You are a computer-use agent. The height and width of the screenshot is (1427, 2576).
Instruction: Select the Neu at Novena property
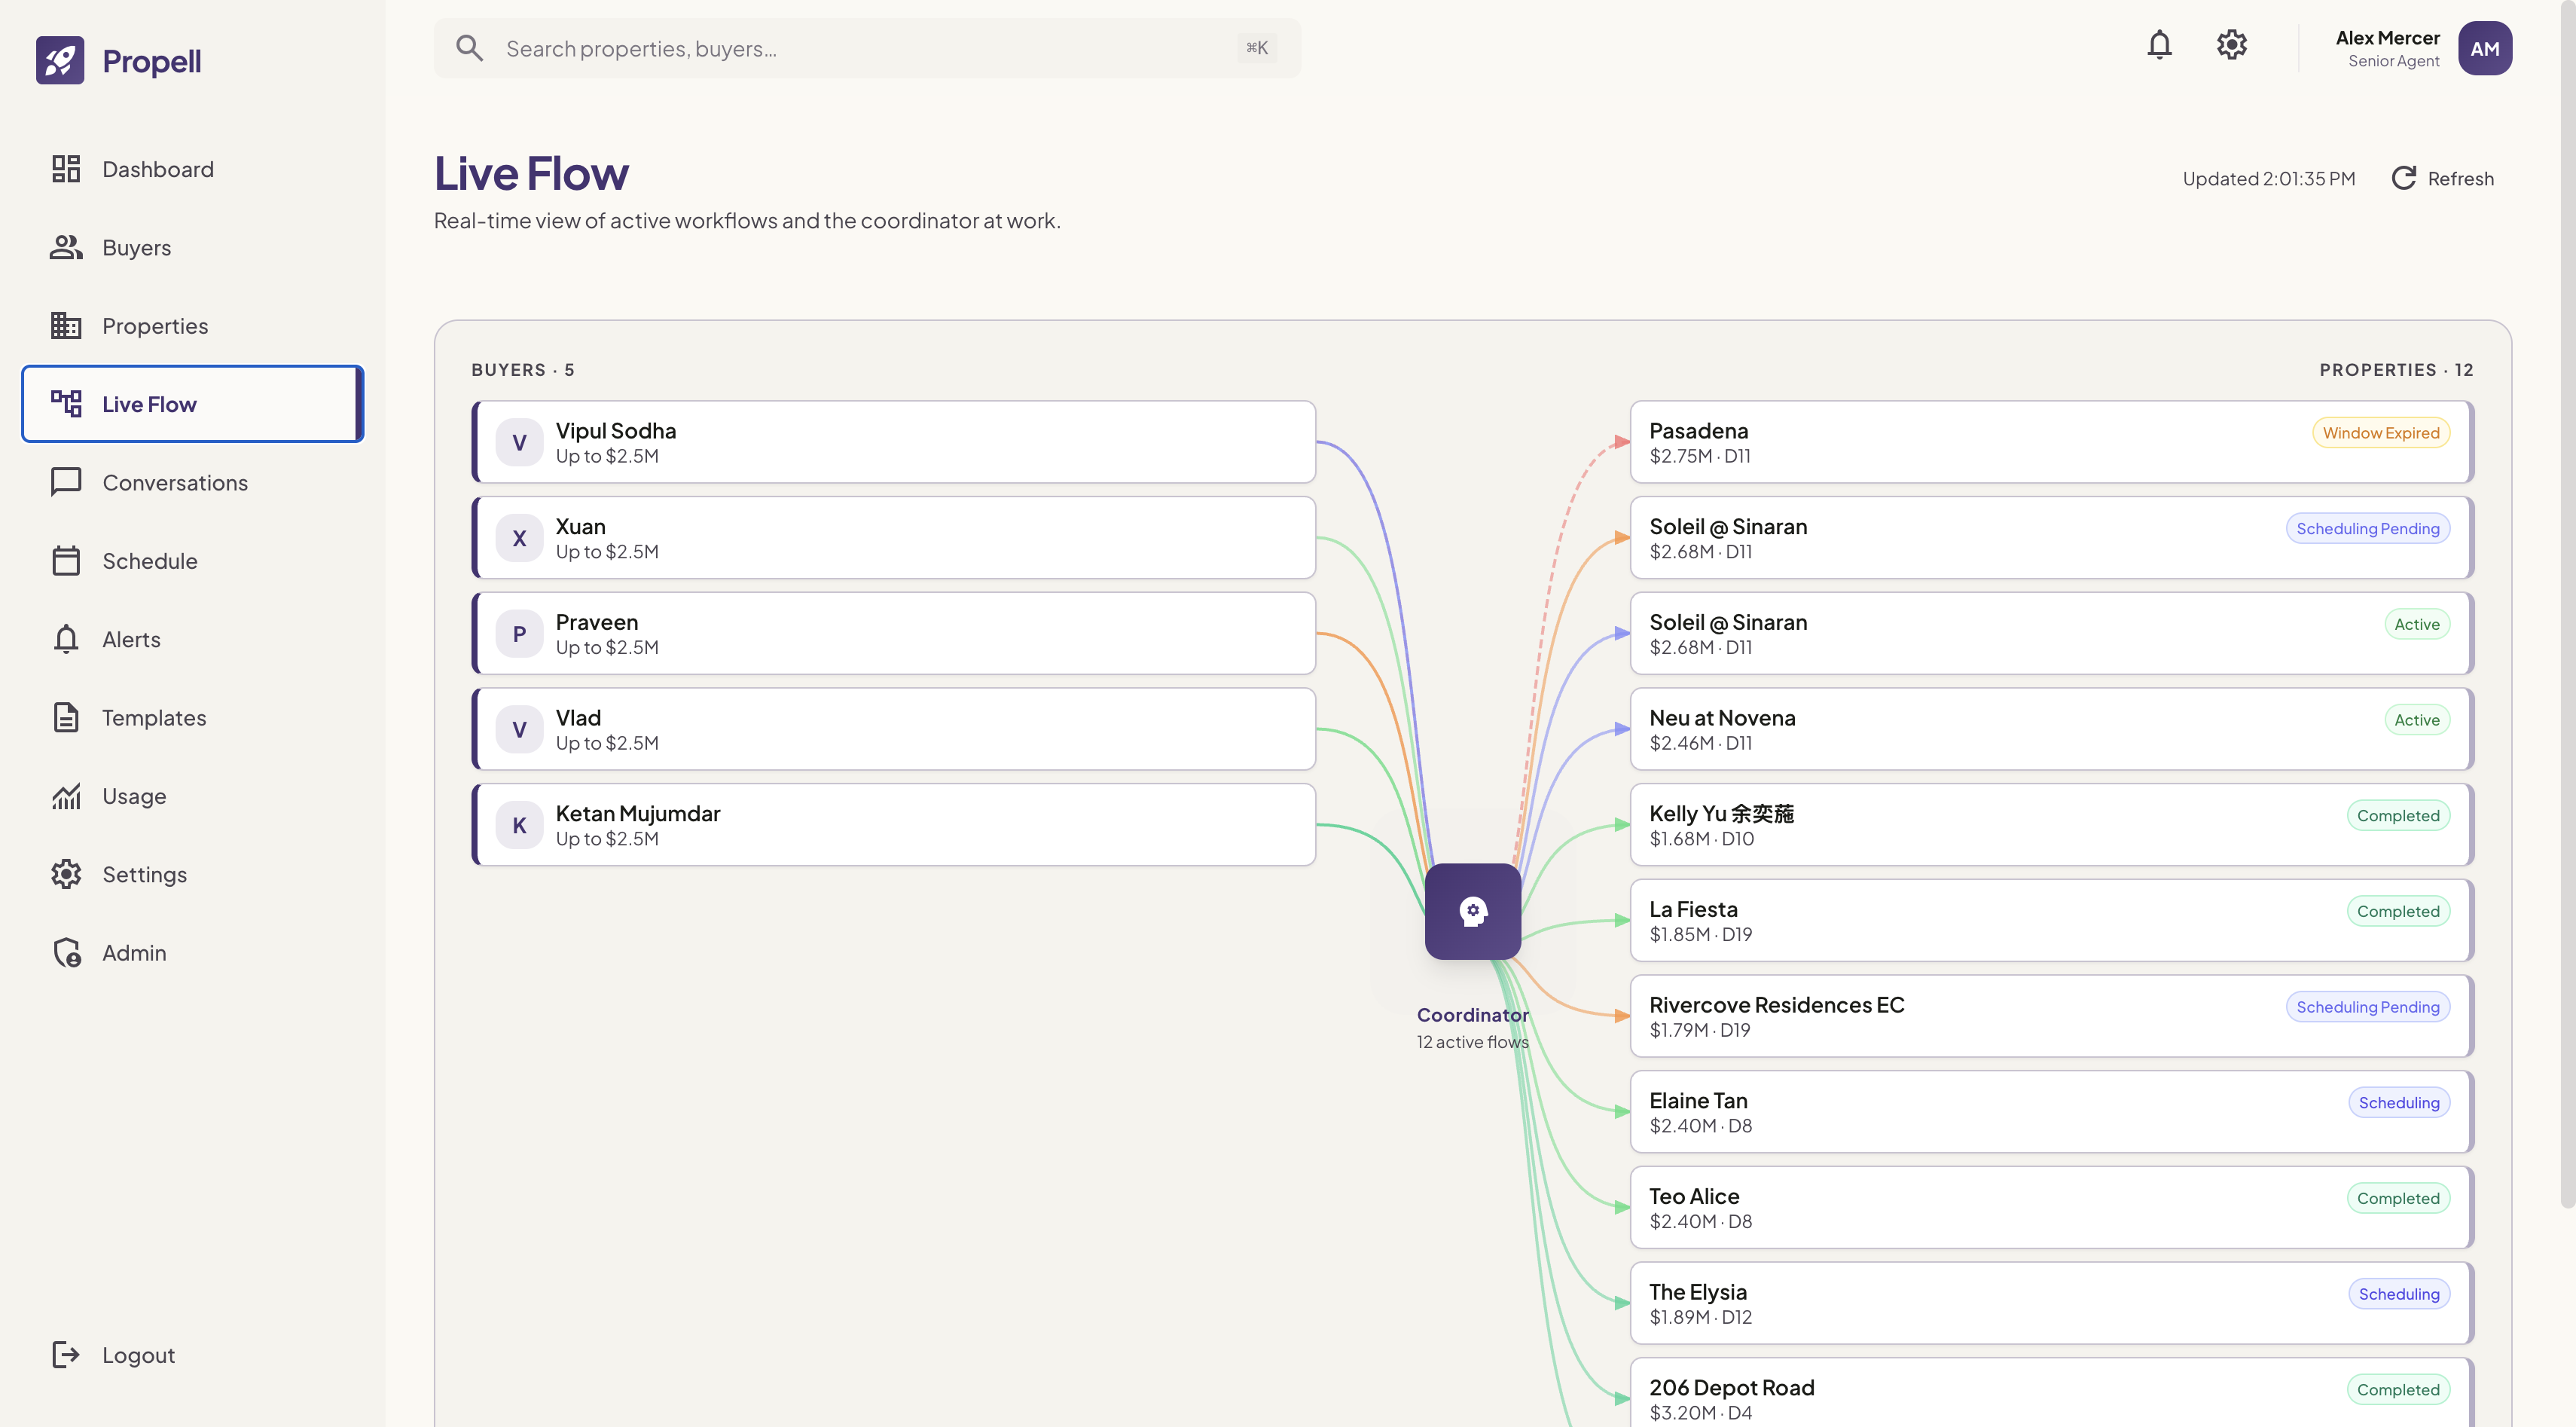pyautogui.click(x=2051, y=729)
